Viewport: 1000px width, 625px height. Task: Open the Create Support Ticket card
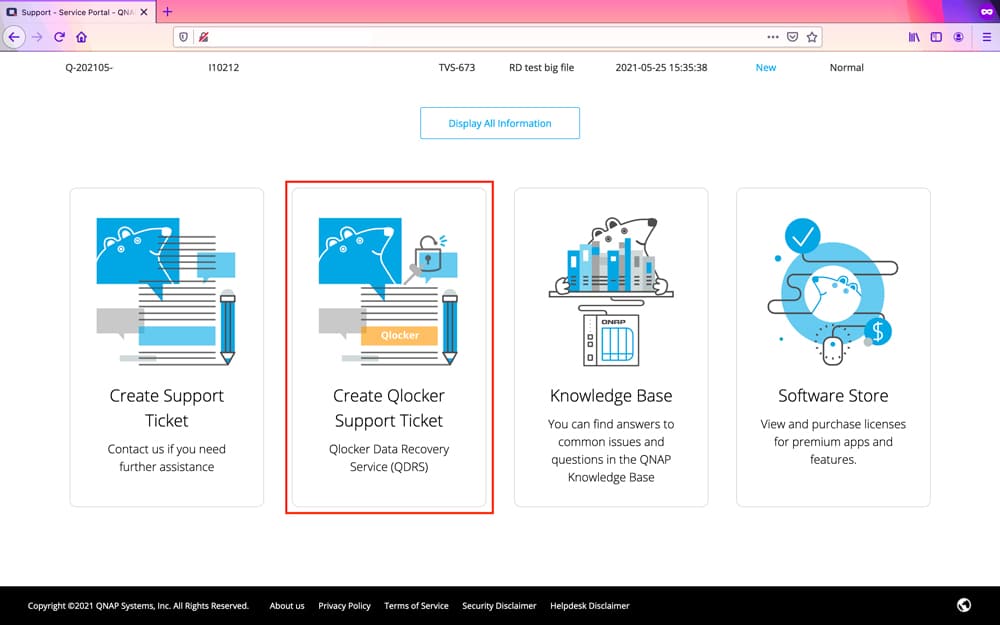(166, 348)
